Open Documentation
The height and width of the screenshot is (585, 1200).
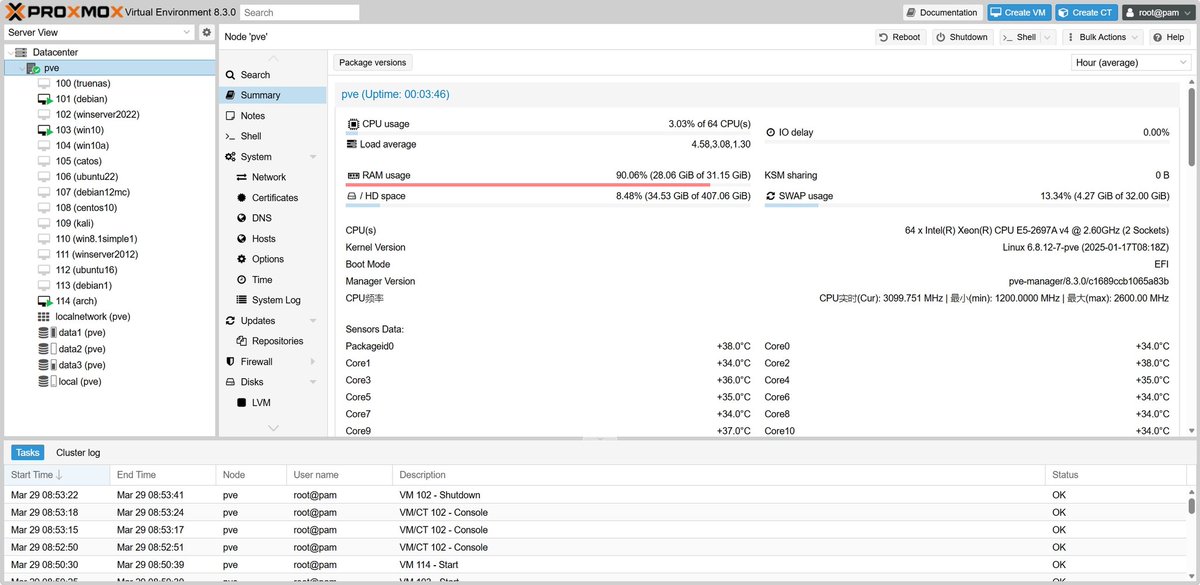click(942, 12)
